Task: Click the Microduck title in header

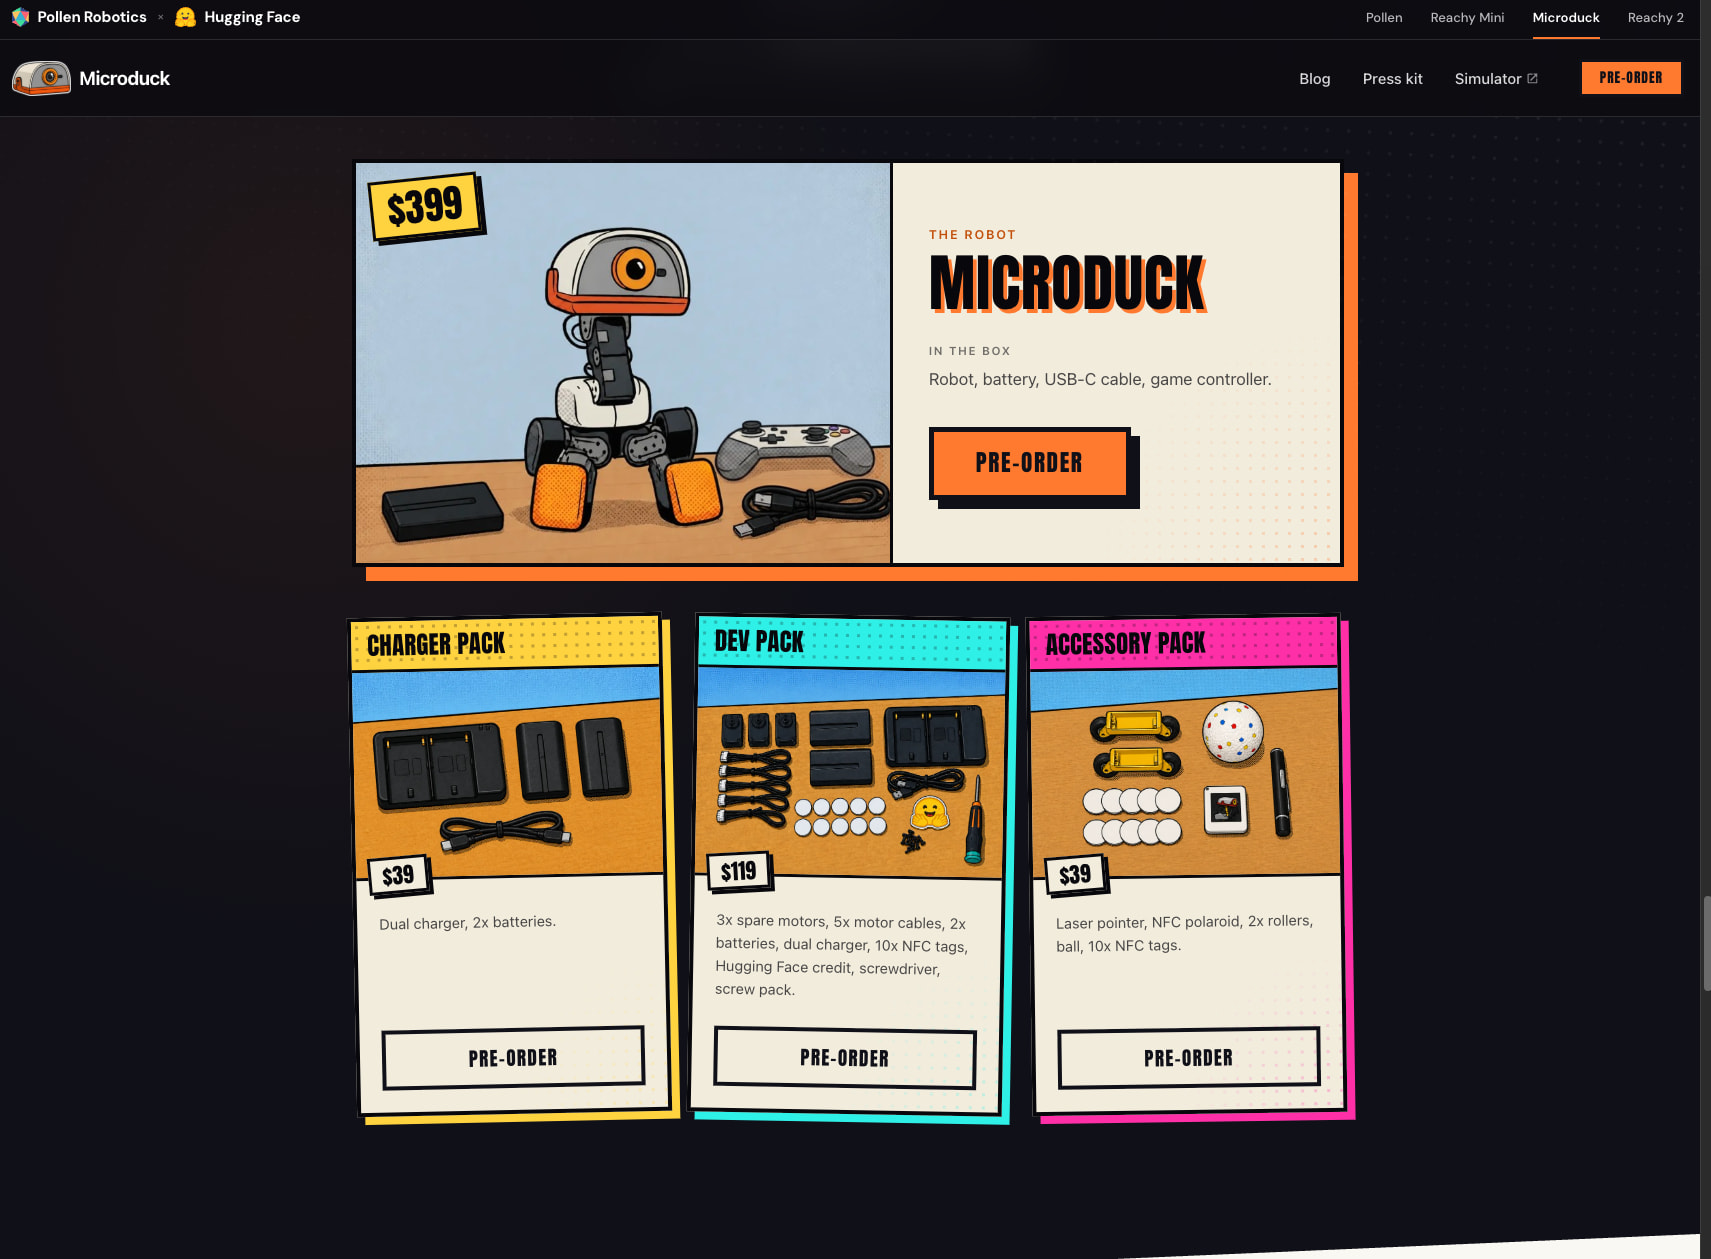Action: click(124, 78)
